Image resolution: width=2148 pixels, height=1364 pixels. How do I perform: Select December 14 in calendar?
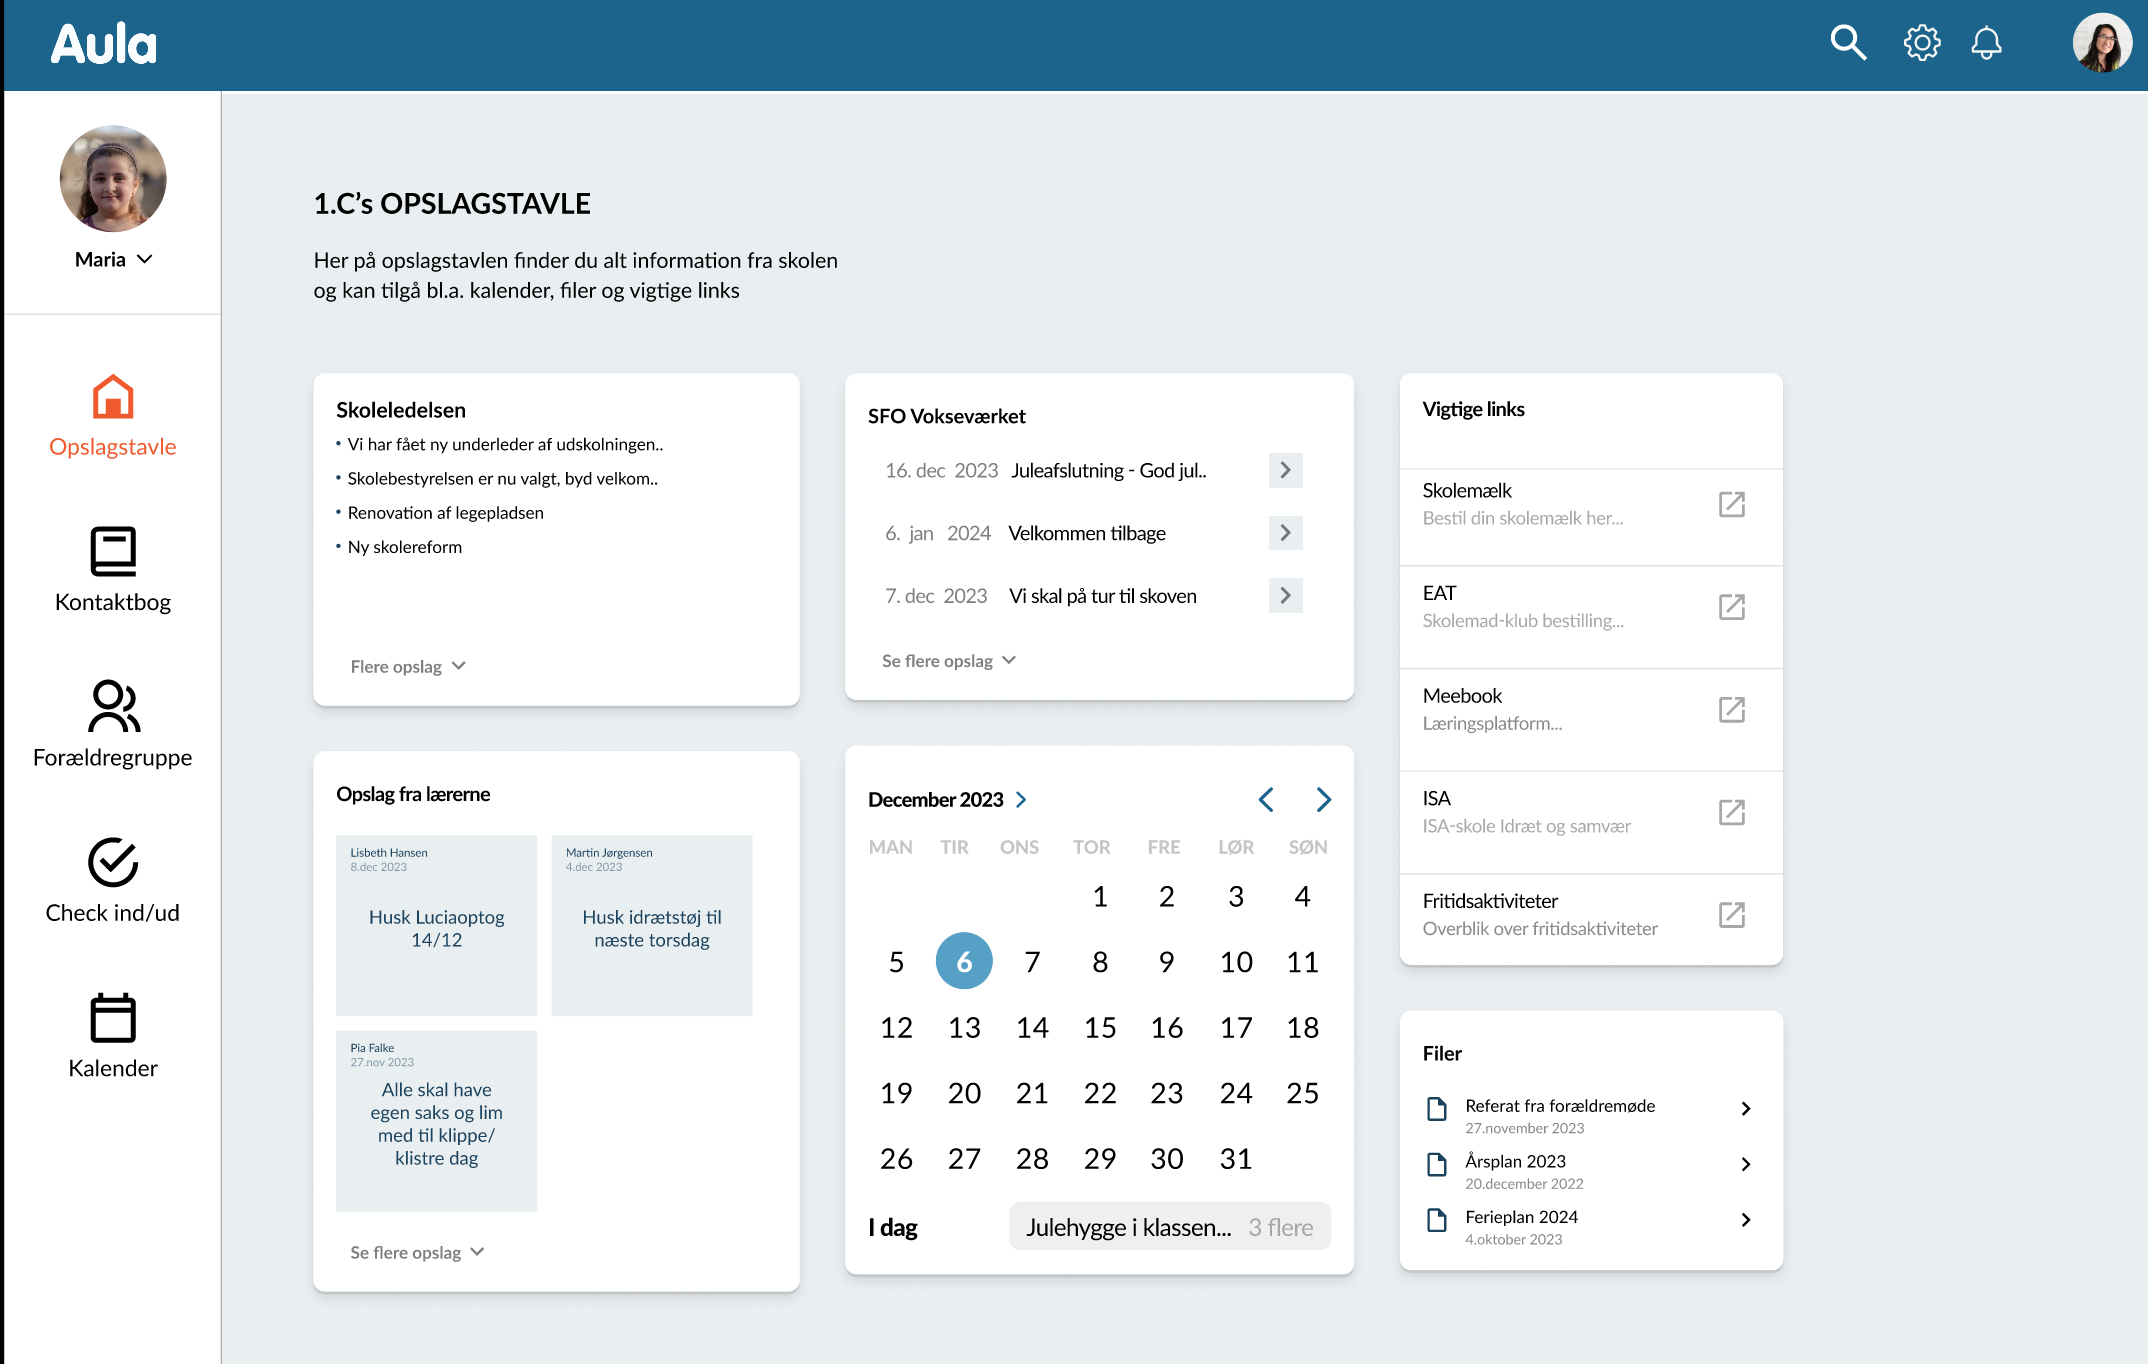point(1032,1028)
